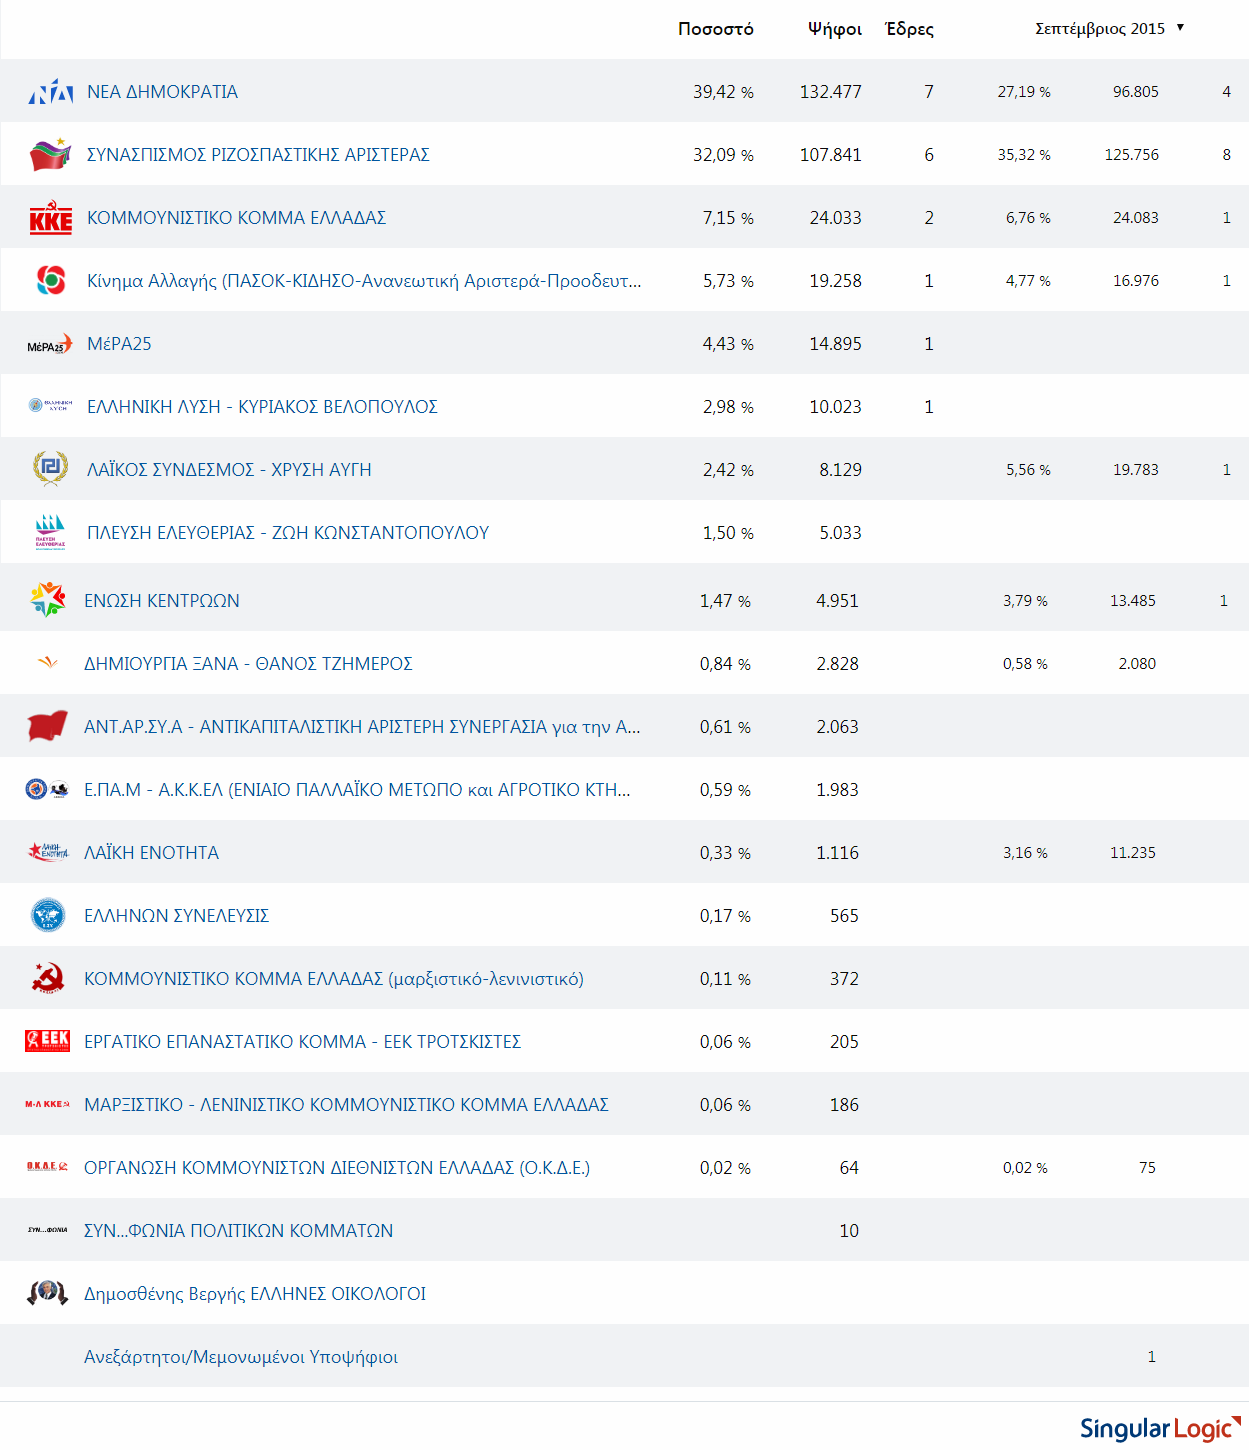
Task: Click the Χρυσή Αυγή meander logo
Action: pos(50,468)
